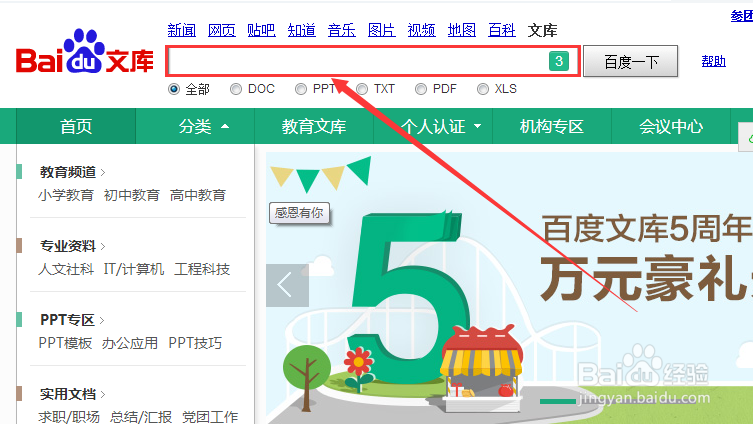Open the 帮助 help link
Viewport: 753px width, 424px height.
pos(713,61)
